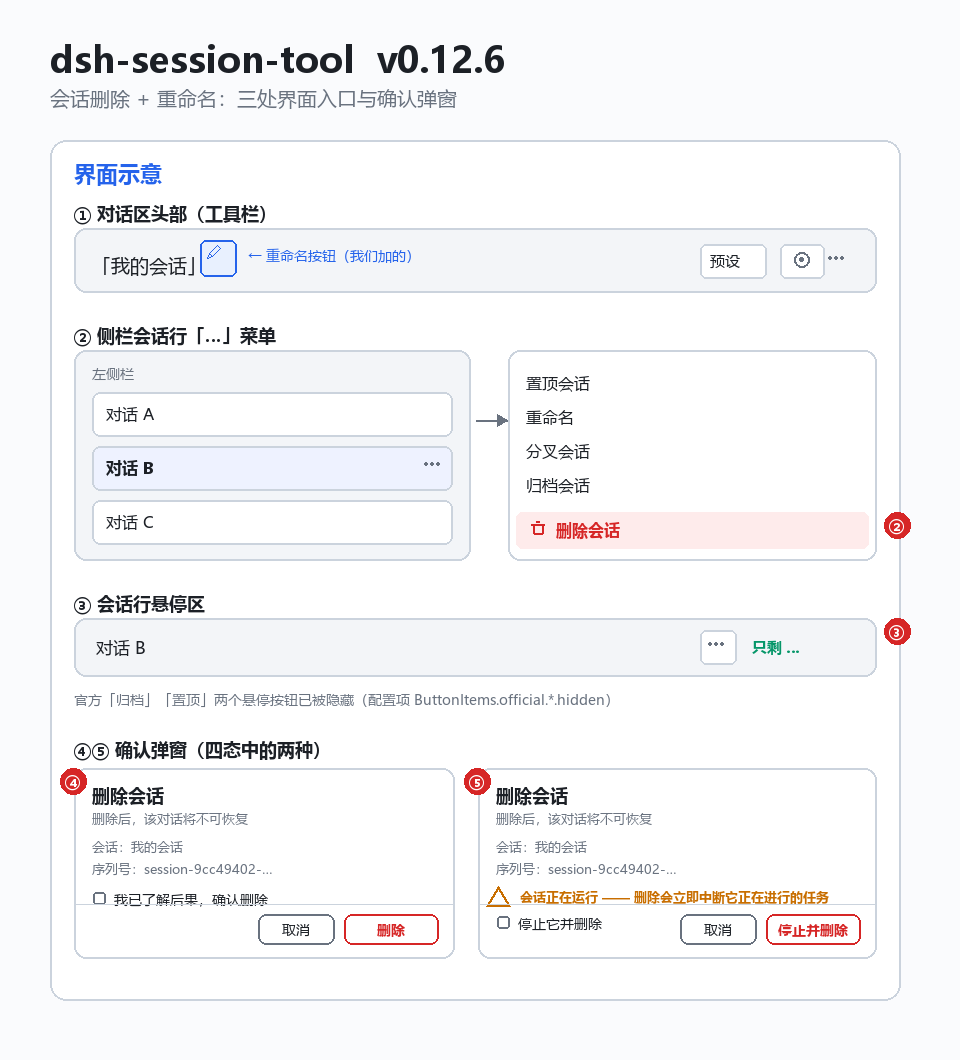Click the 预设 button in toolbar
Viewport: 960px width, 1060px height.
(x=733, y=261)
